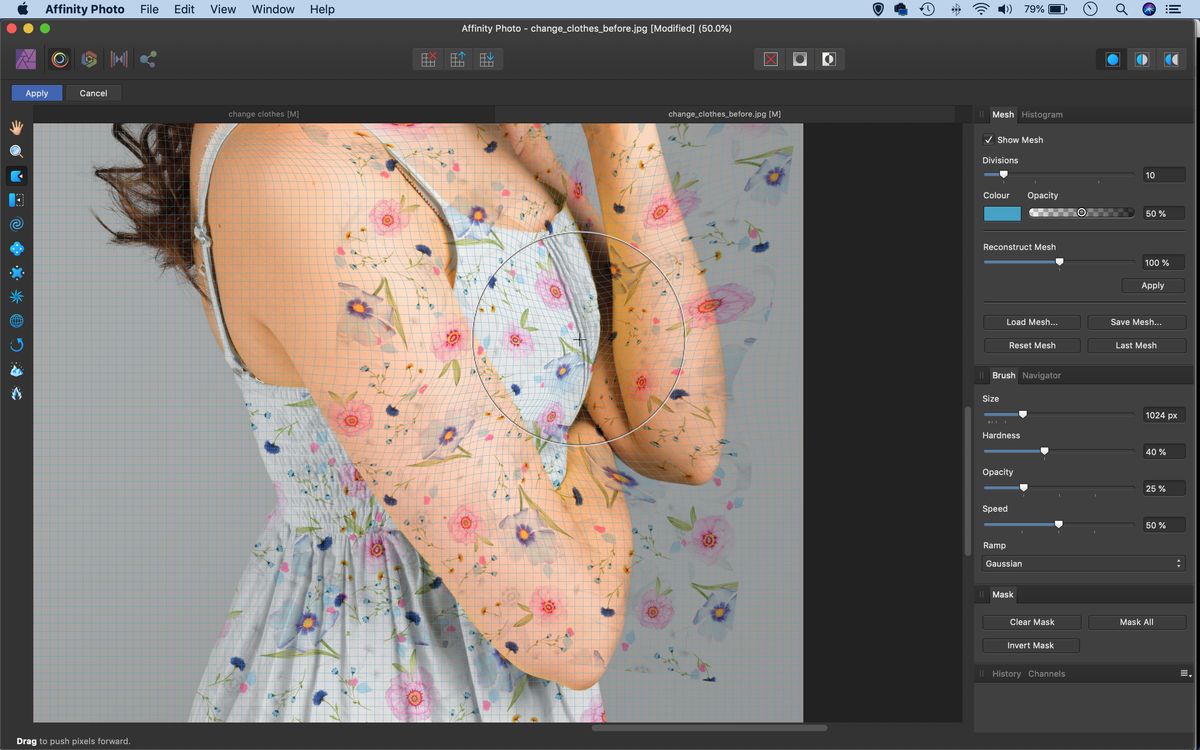Screen dimensions: 1200x750
Task: Switch to the Histogram tab
Action: [1041, 114]
